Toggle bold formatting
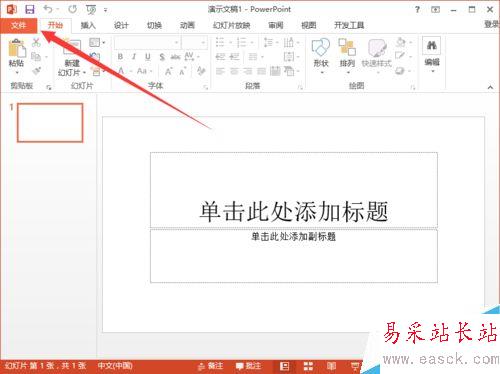The height and width of the screenshot is (374, 500). click(x=120, y=57)
